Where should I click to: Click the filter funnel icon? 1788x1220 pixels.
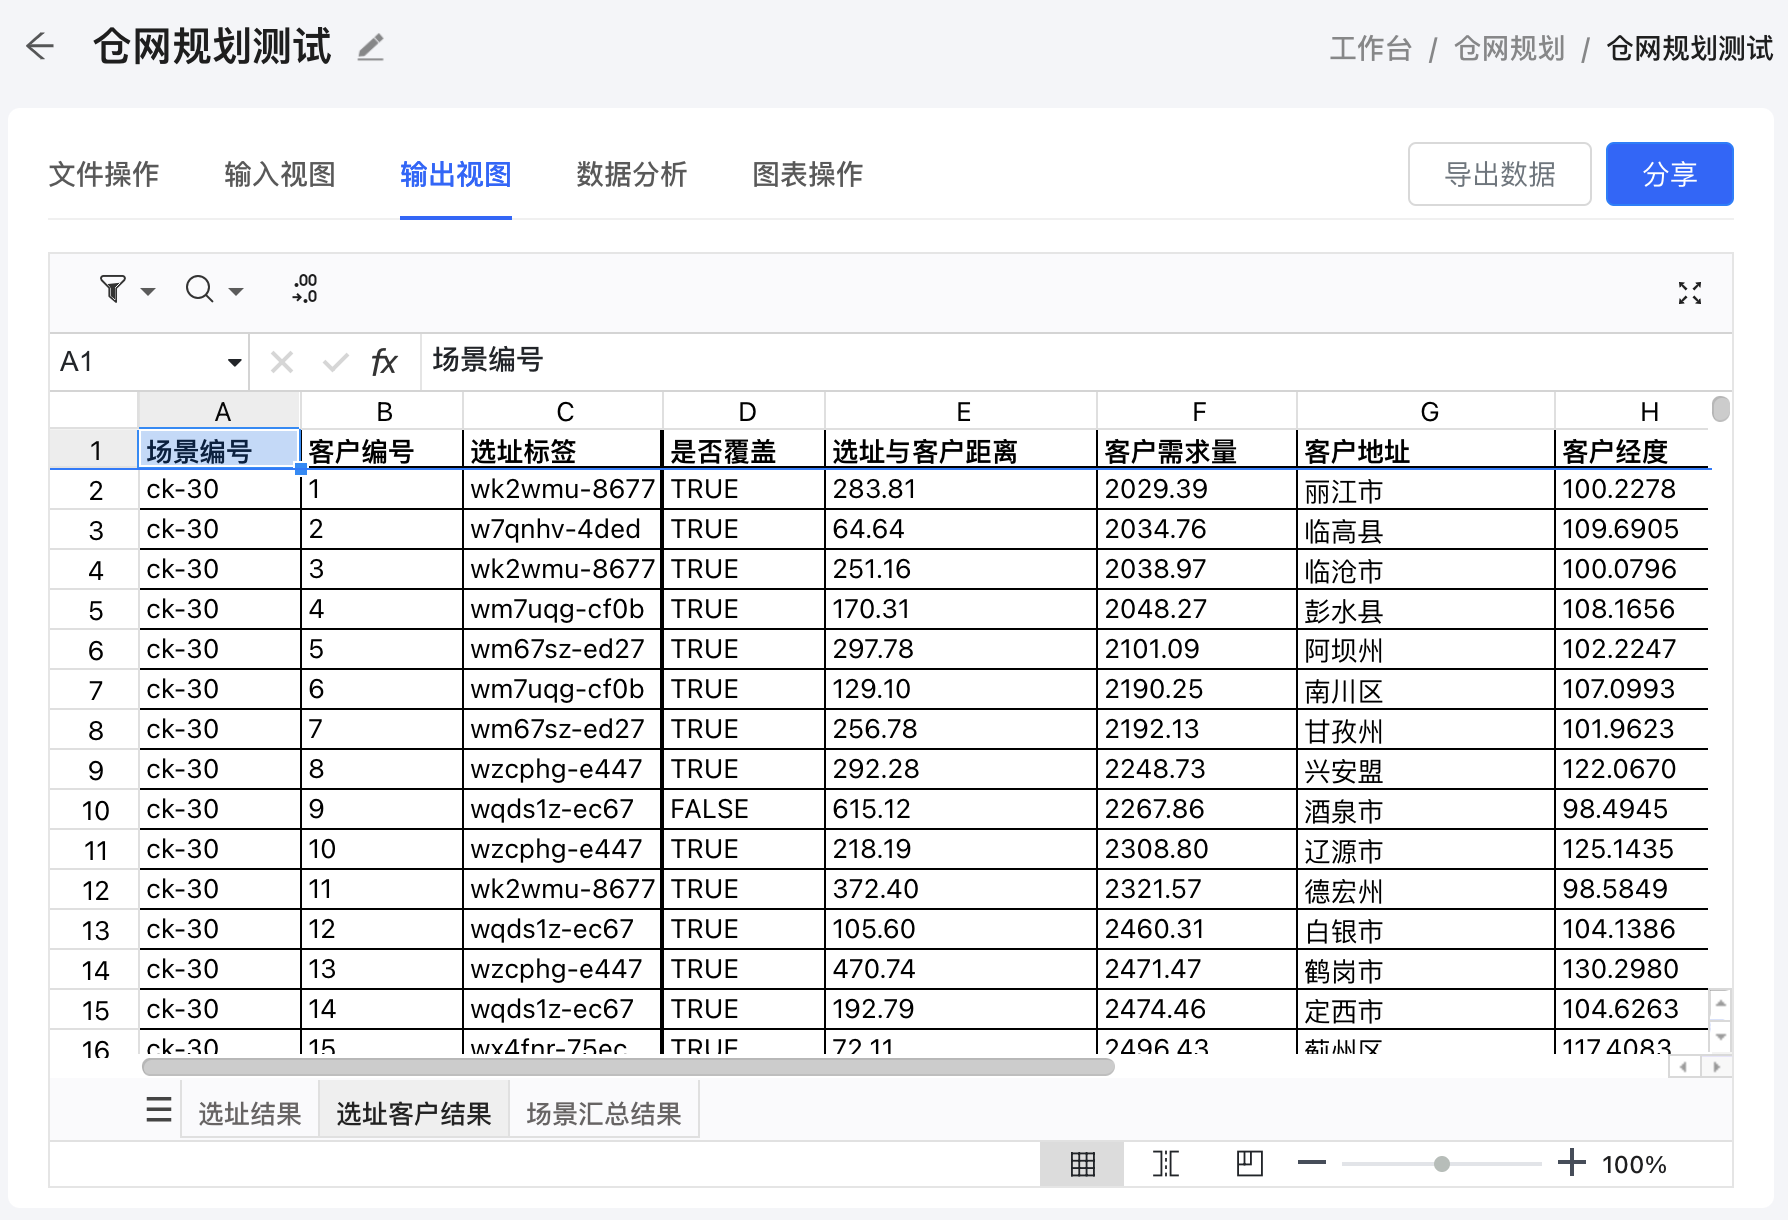113,290
